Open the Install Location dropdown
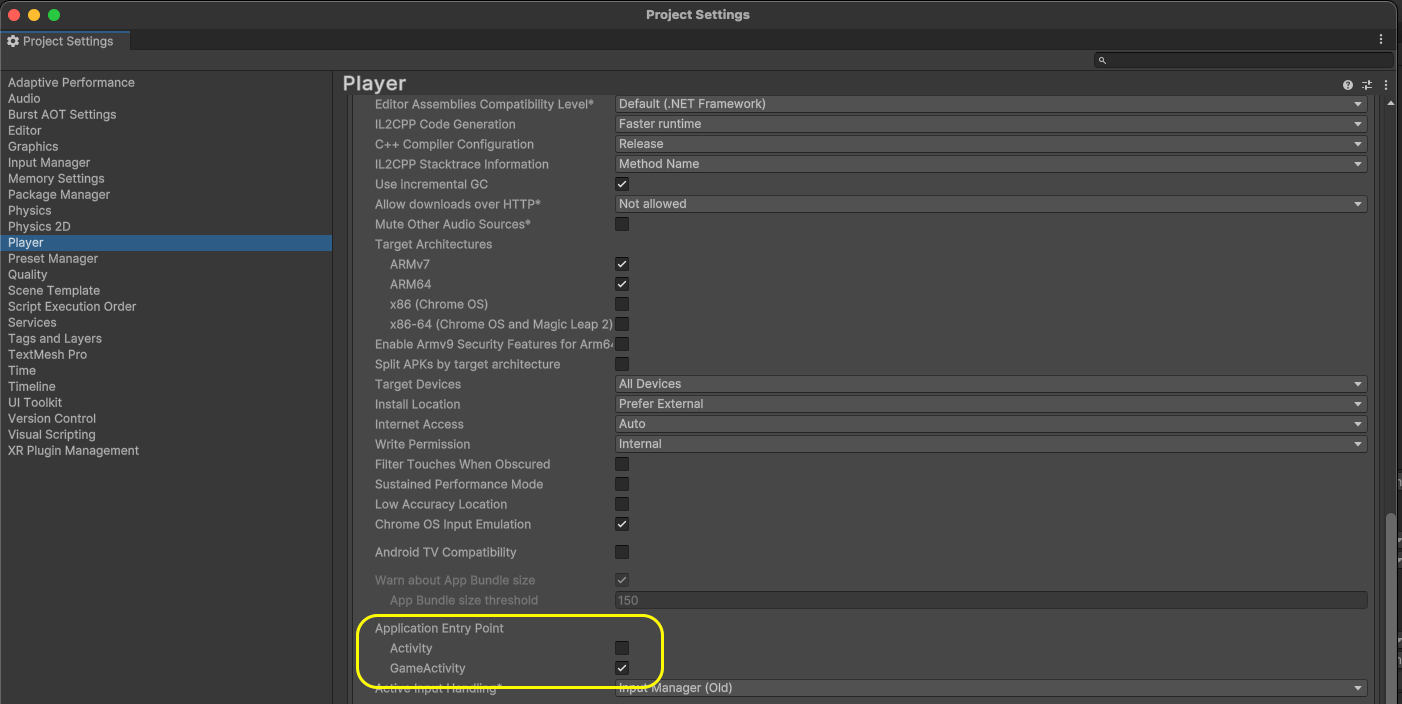Screen dimensions: 1402x704 point(990,404)
